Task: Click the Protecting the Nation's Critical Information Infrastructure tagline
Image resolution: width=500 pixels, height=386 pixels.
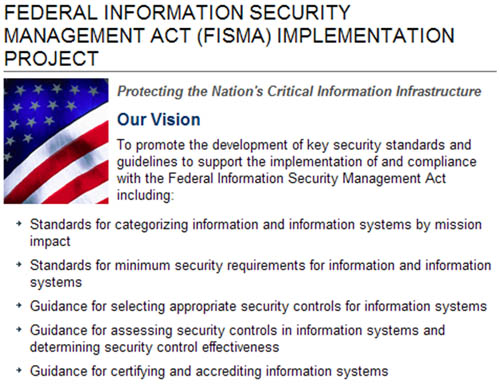Action: pos(299,91)
